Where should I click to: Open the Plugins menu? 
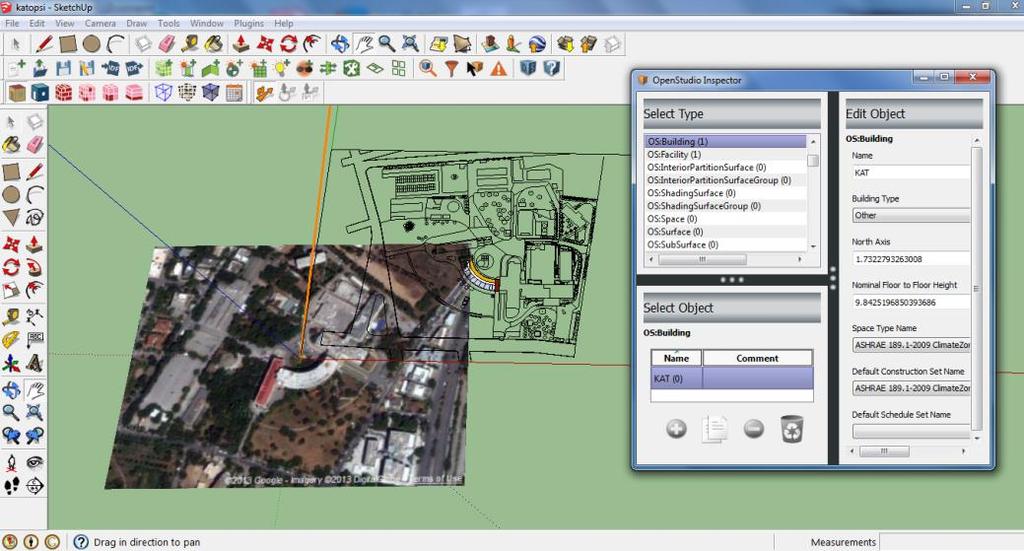[249, 23]
